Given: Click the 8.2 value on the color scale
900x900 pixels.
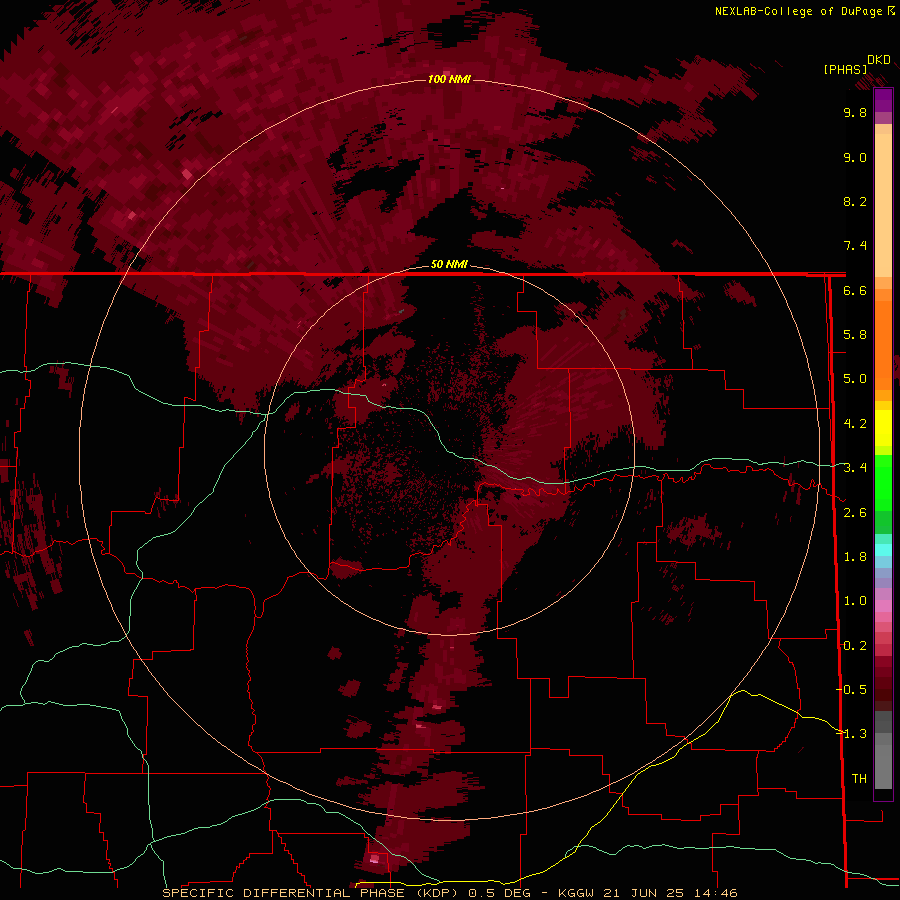Looking at the screenshot, I should pos(855,201).
